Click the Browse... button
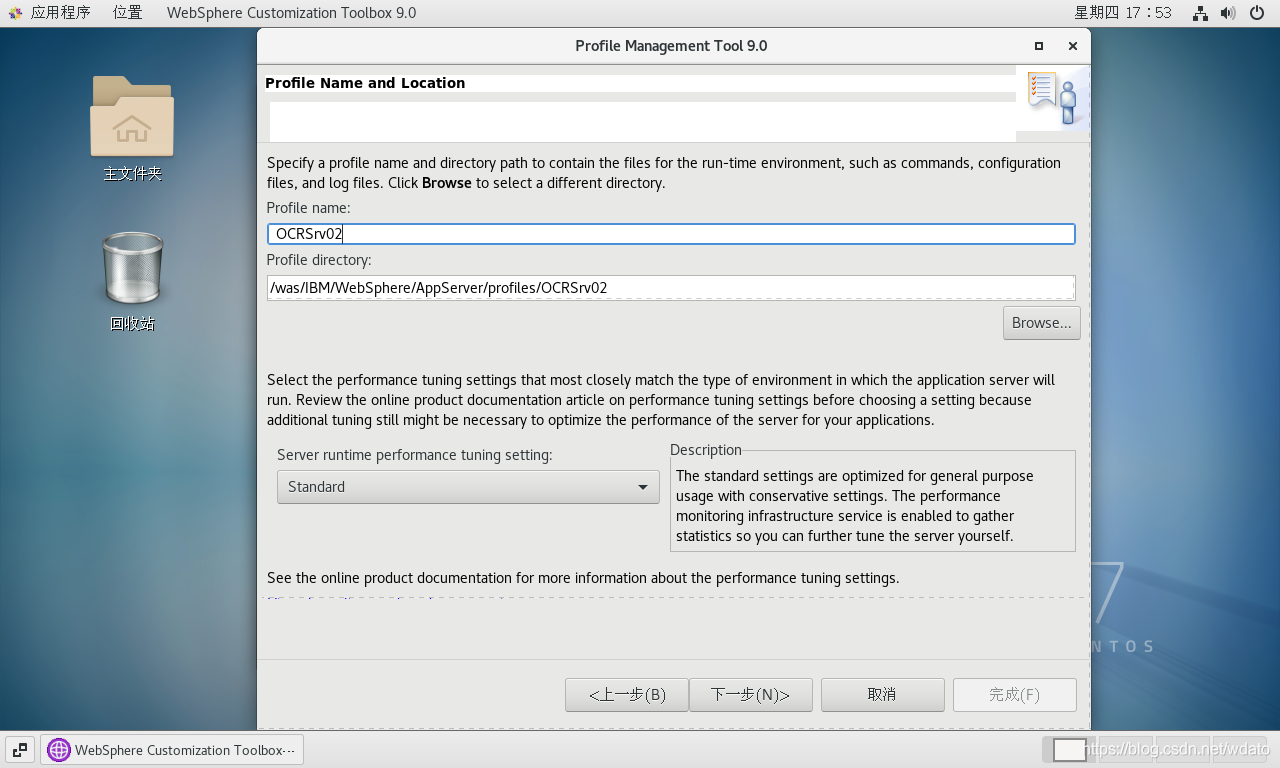 (x=1041, y=323)
